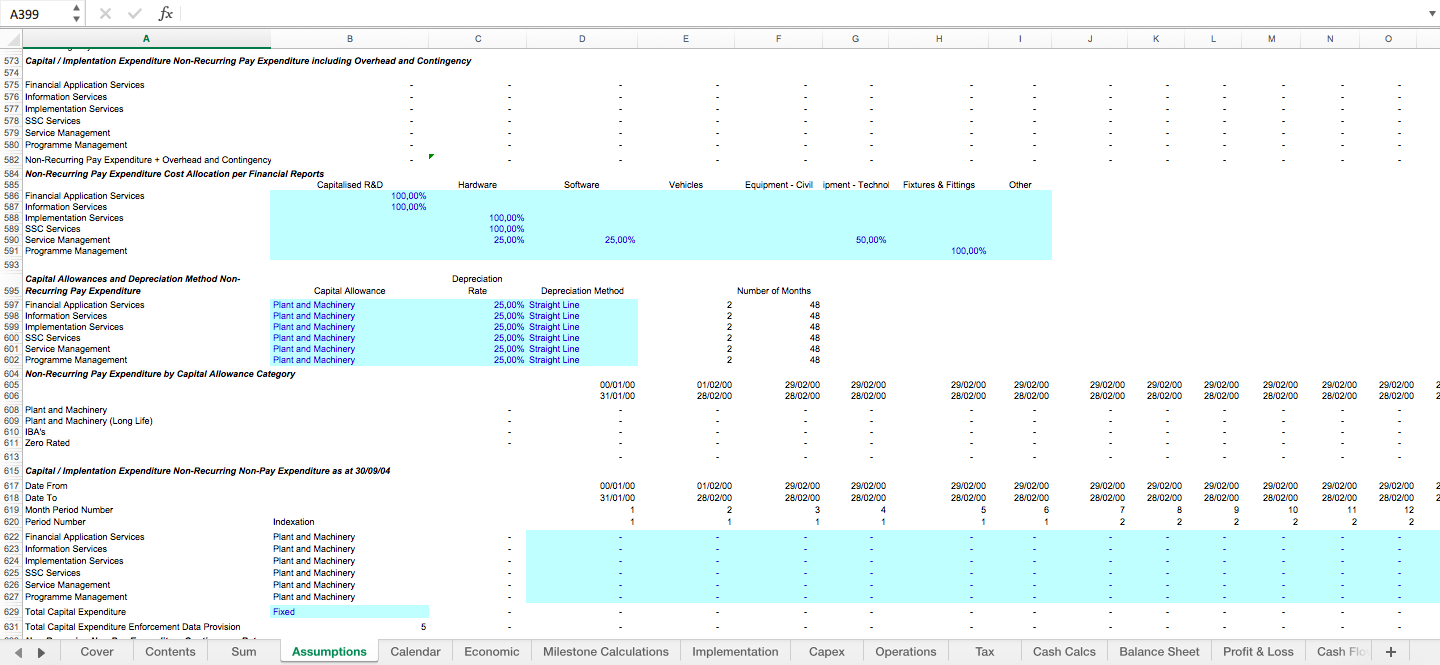
Task: Switch to the Contents sheet tab
Action: click(170, 652)
